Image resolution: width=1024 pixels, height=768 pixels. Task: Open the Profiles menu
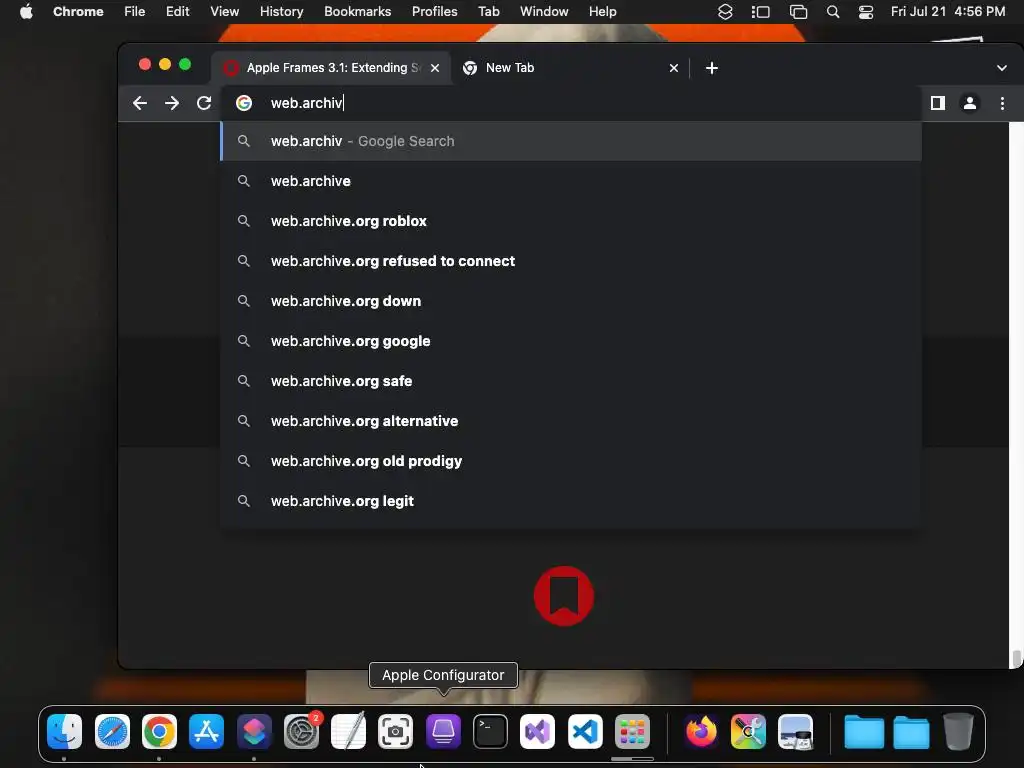point(434,12)
